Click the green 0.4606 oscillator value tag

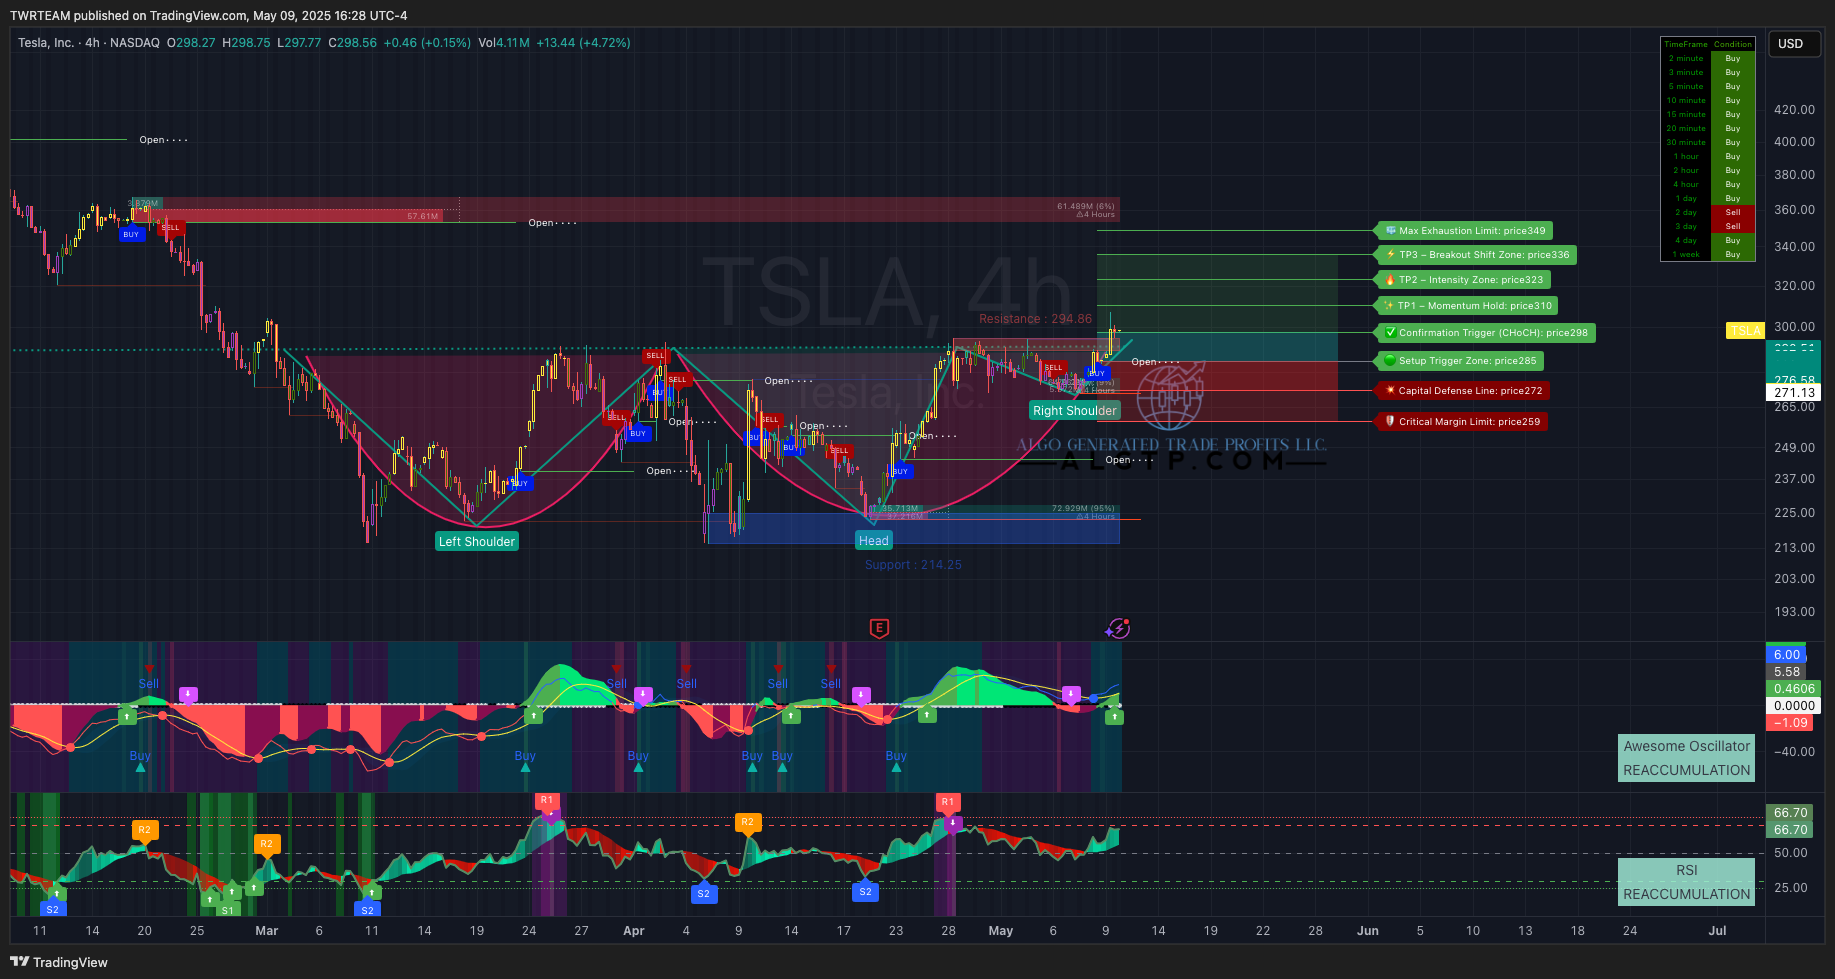[x=1794, y=689]
